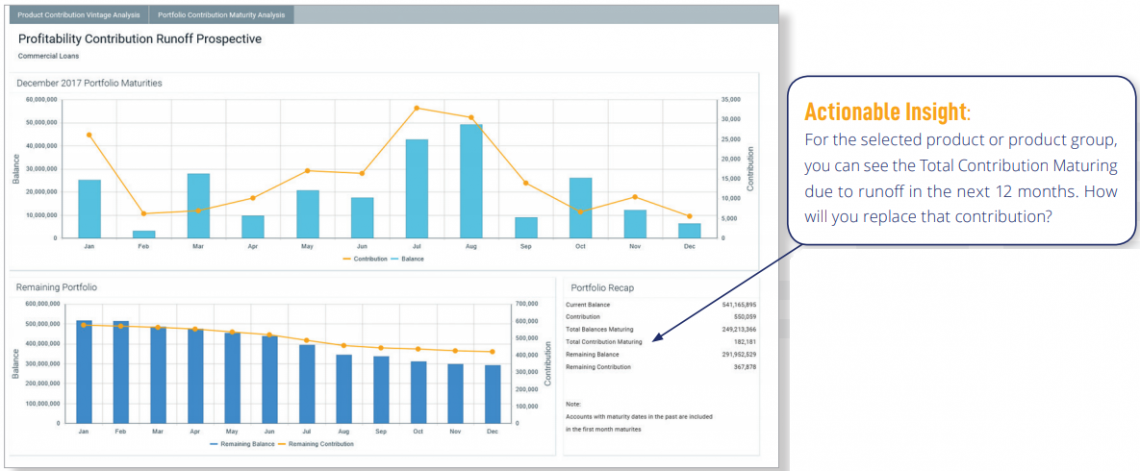
Task: Select the Aug bar in Remaining Portfolio
Action: coord(344,390)
